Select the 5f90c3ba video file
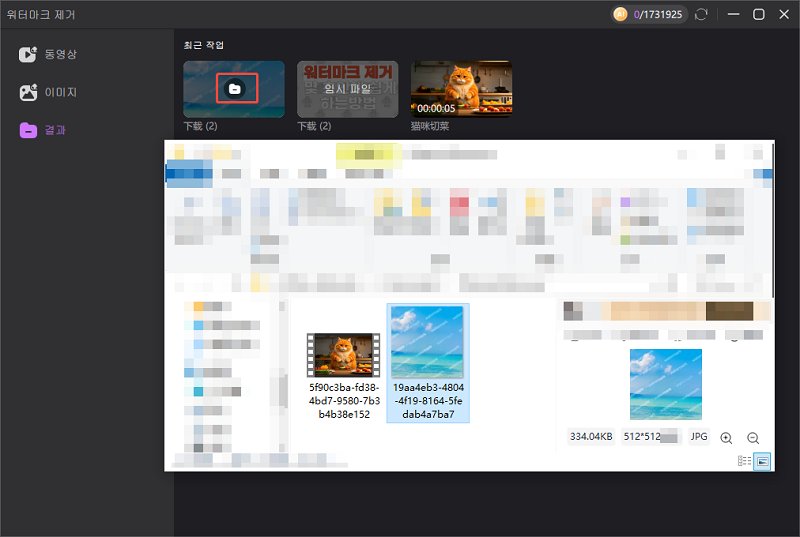 tap(343, 355)
